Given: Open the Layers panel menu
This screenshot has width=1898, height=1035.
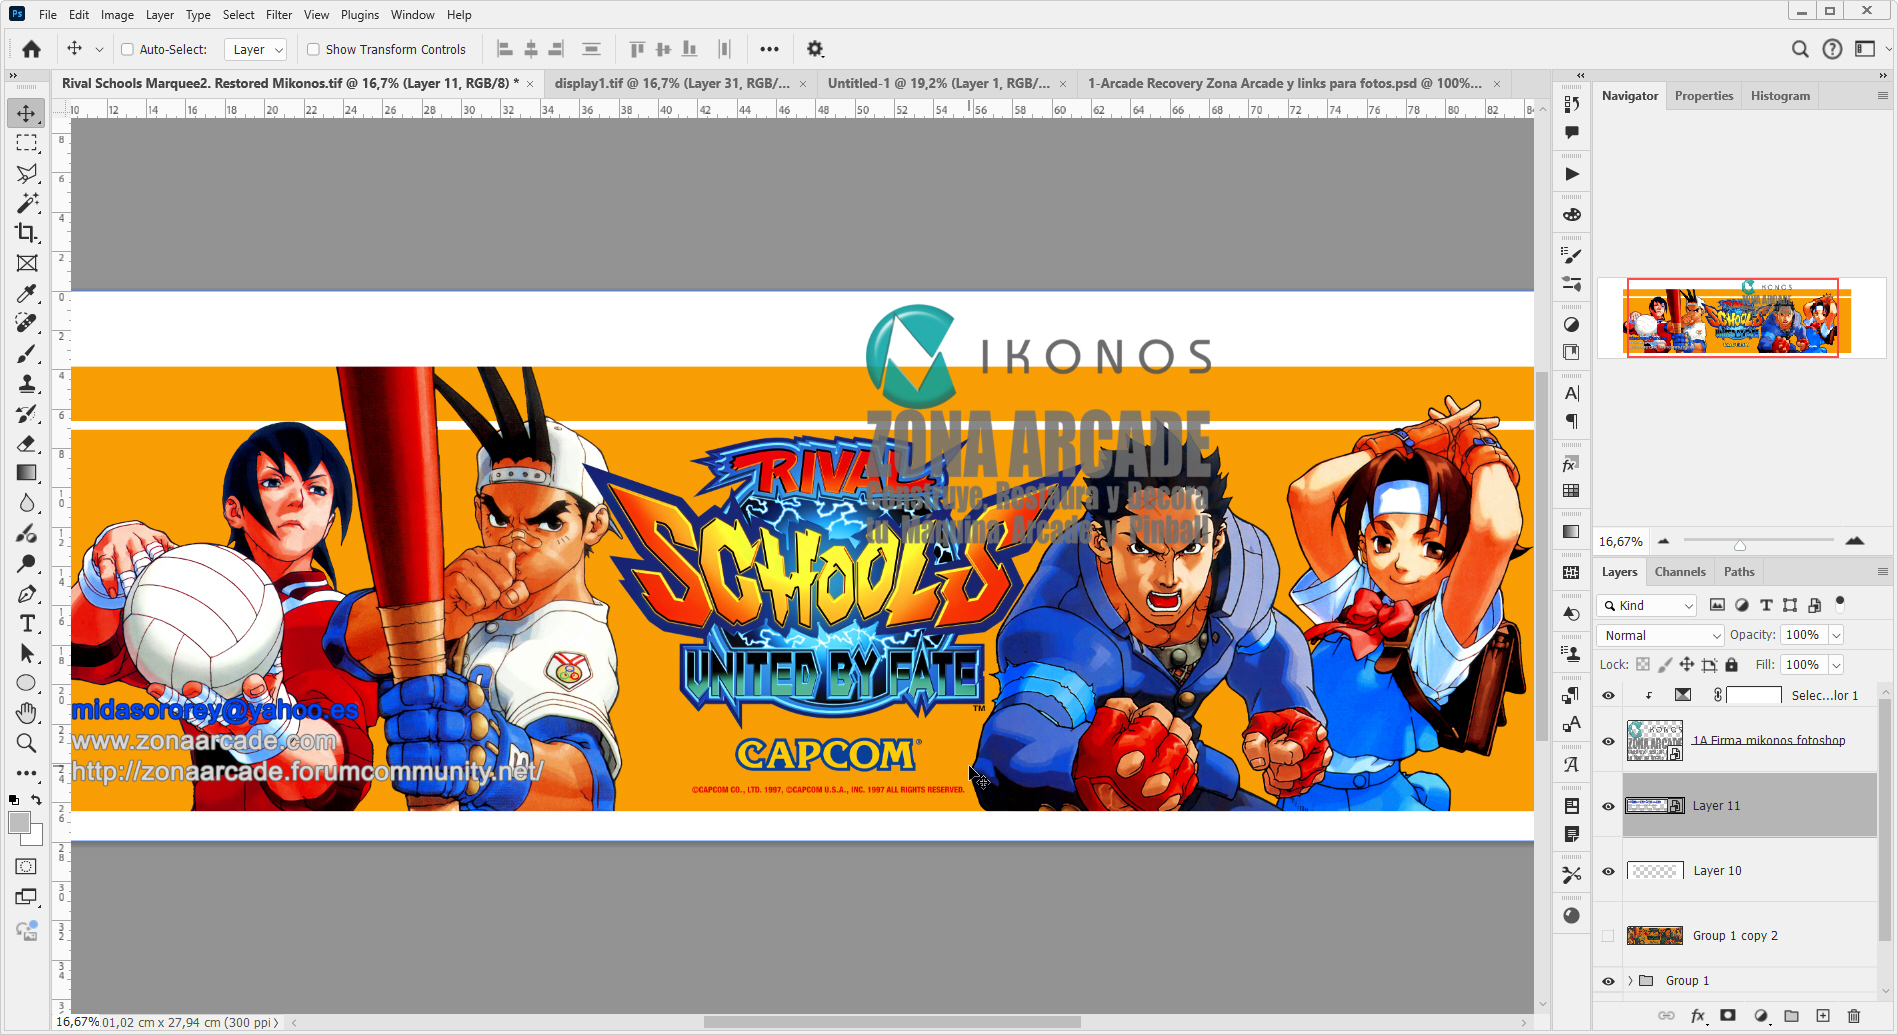Looking at the screenshot, I should pos(1882,572).
